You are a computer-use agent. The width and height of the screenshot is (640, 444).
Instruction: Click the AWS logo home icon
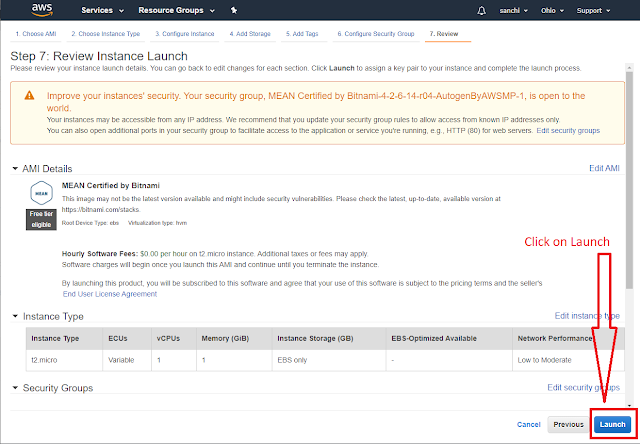(x=42, y=10)
